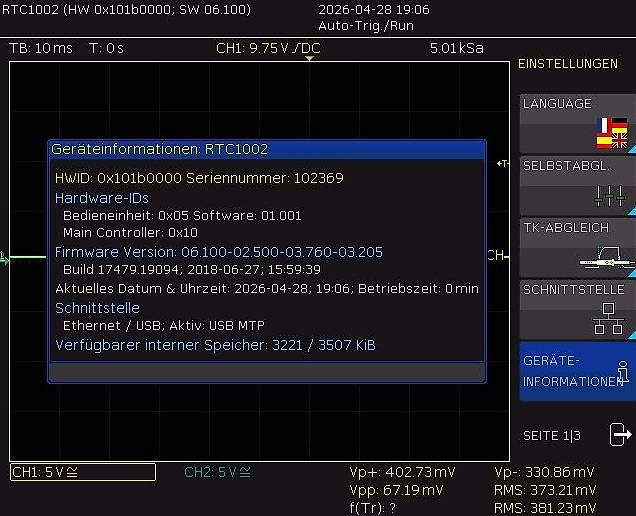The height and width of the screenshot is (516, 636).
Task: Click RMS: 381.23 mV measurement
Action: coord(545,508)
